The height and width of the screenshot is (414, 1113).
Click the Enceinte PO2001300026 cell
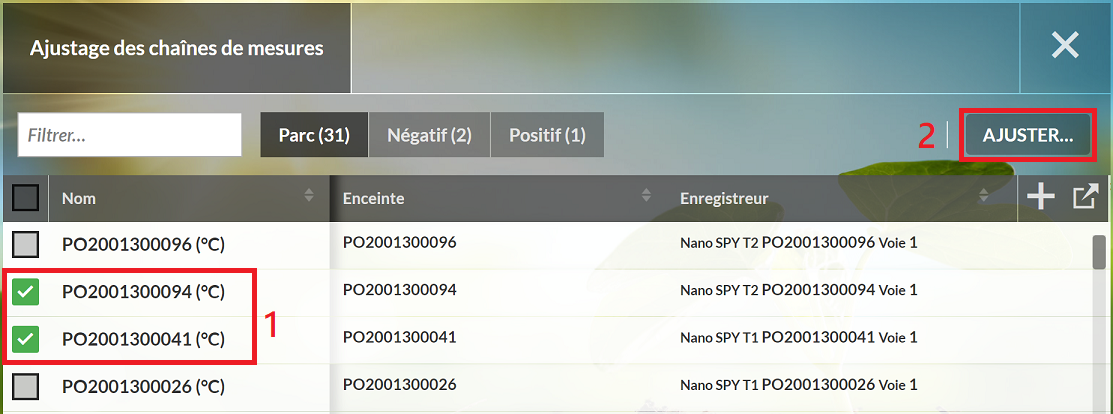point(399,385)
